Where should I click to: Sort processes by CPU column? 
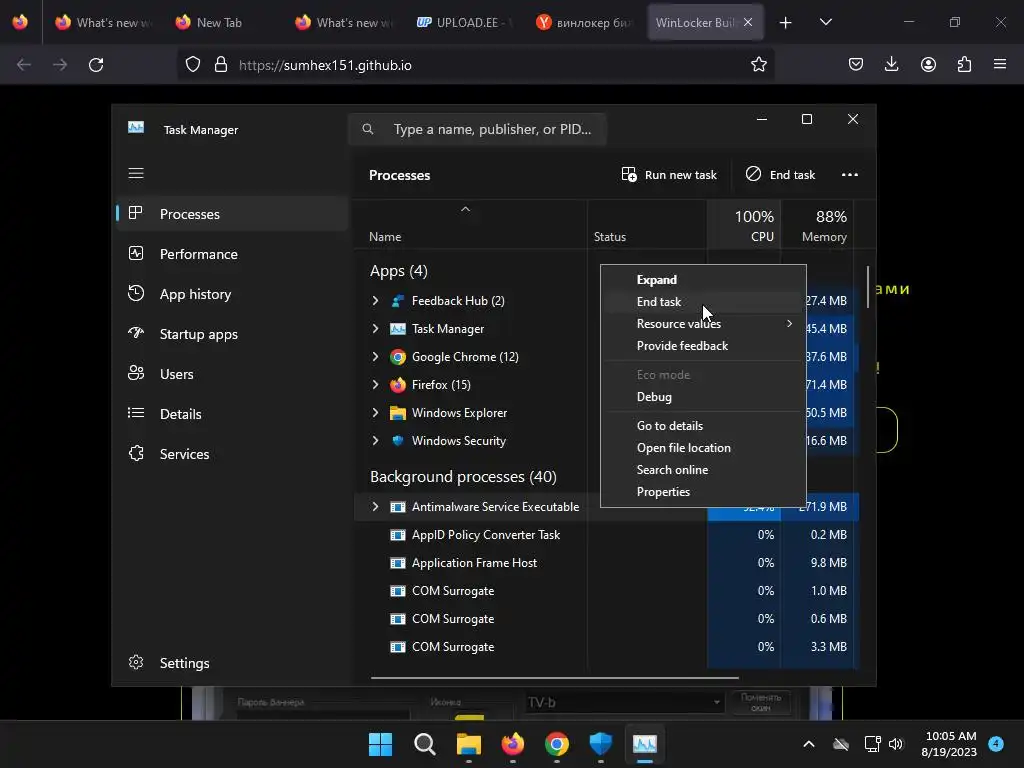pos(744,225)
